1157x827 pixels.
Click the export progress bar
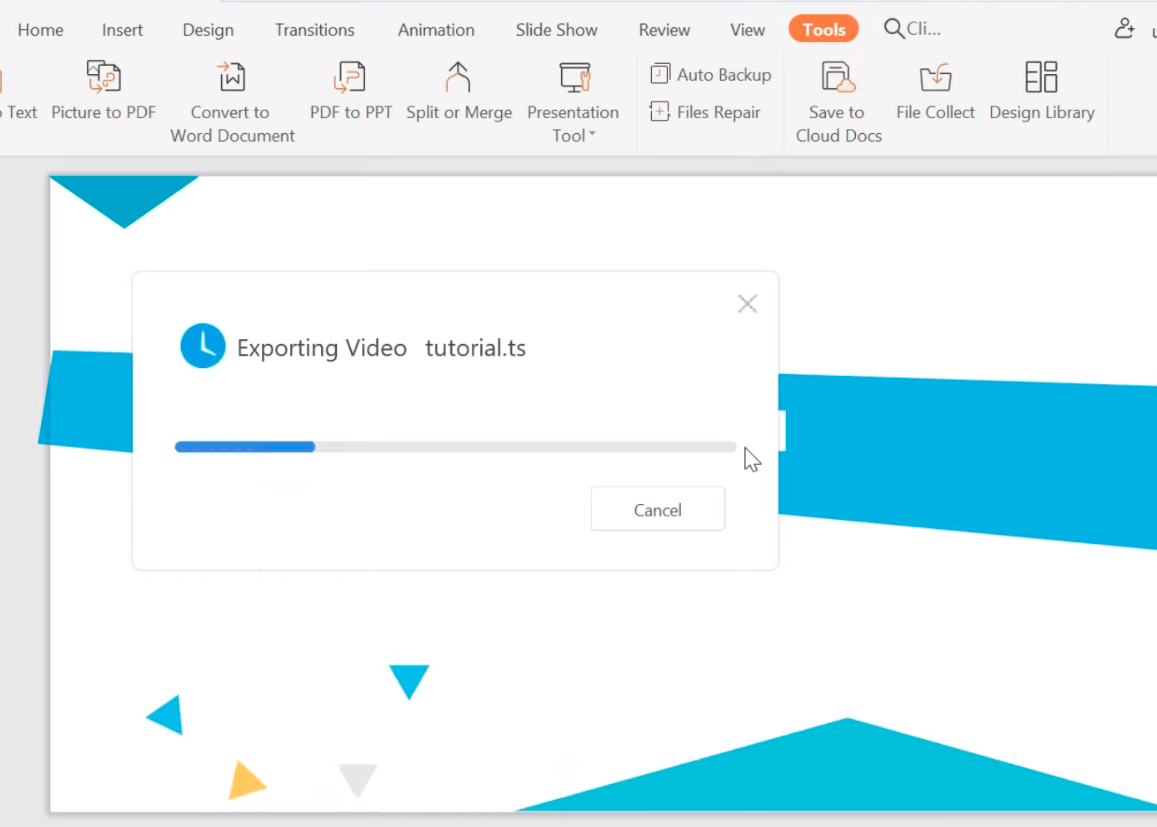click(455, 446)
